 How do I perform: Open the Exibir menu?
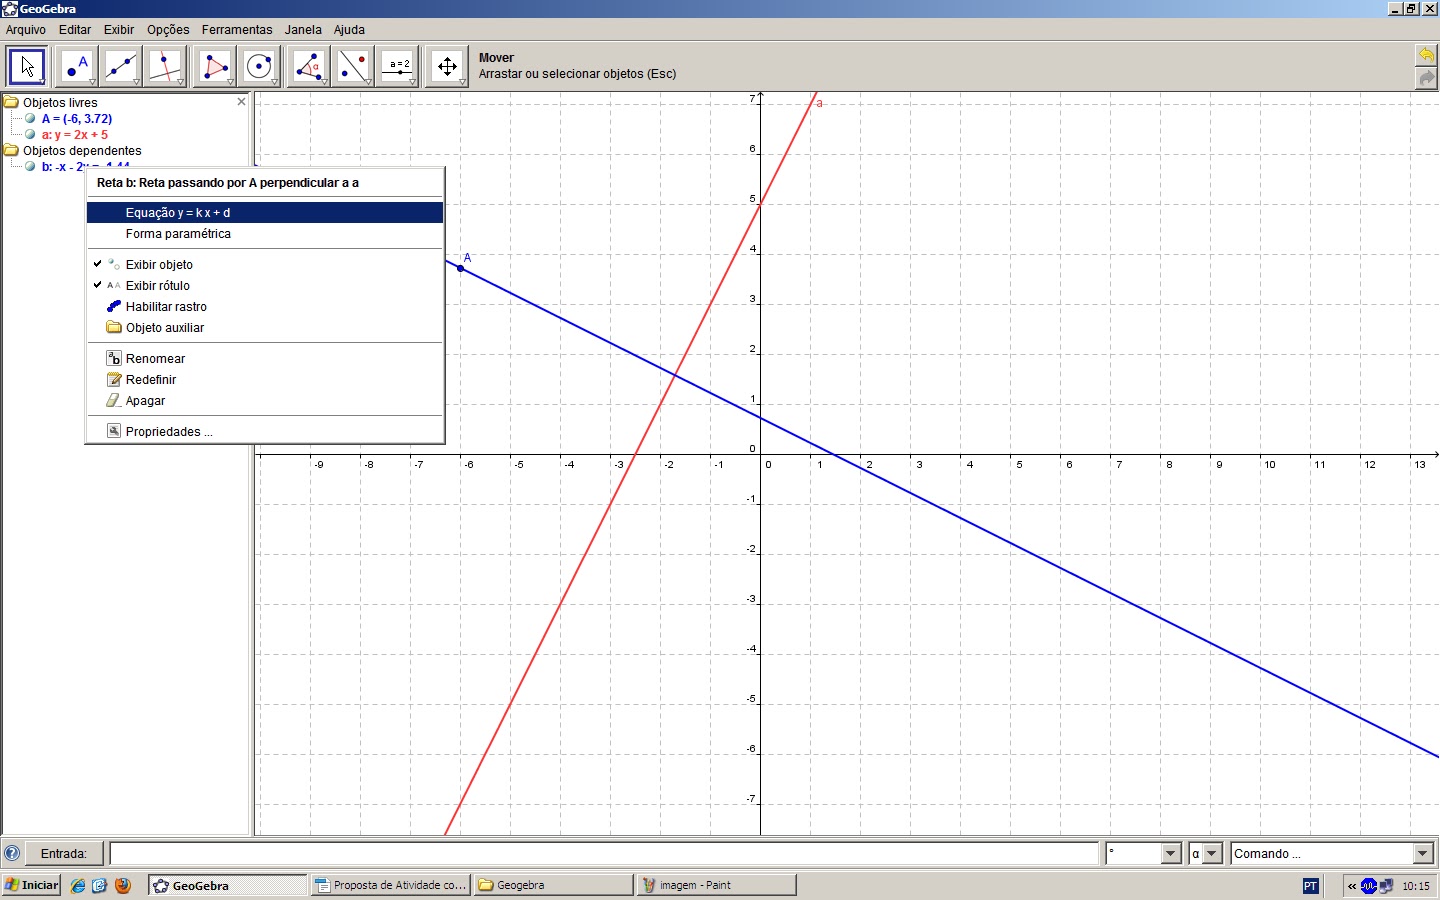click(x=119, y=30)
